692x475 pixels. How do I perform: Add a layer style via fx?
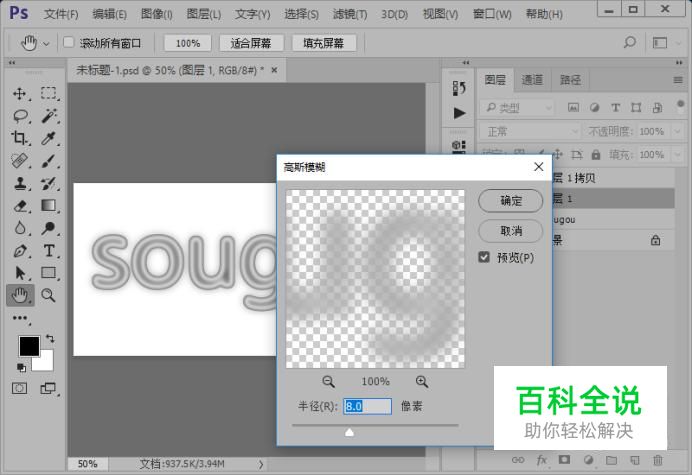(x=542, y=460)
